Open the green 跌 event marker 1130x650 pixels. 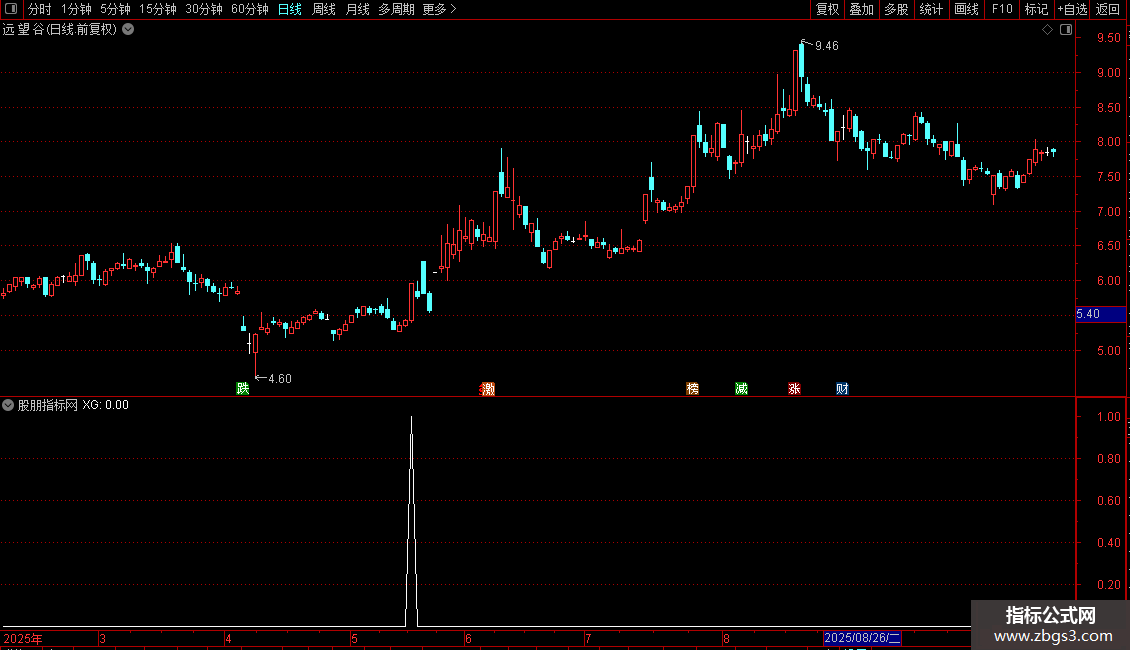pos(243,388)
